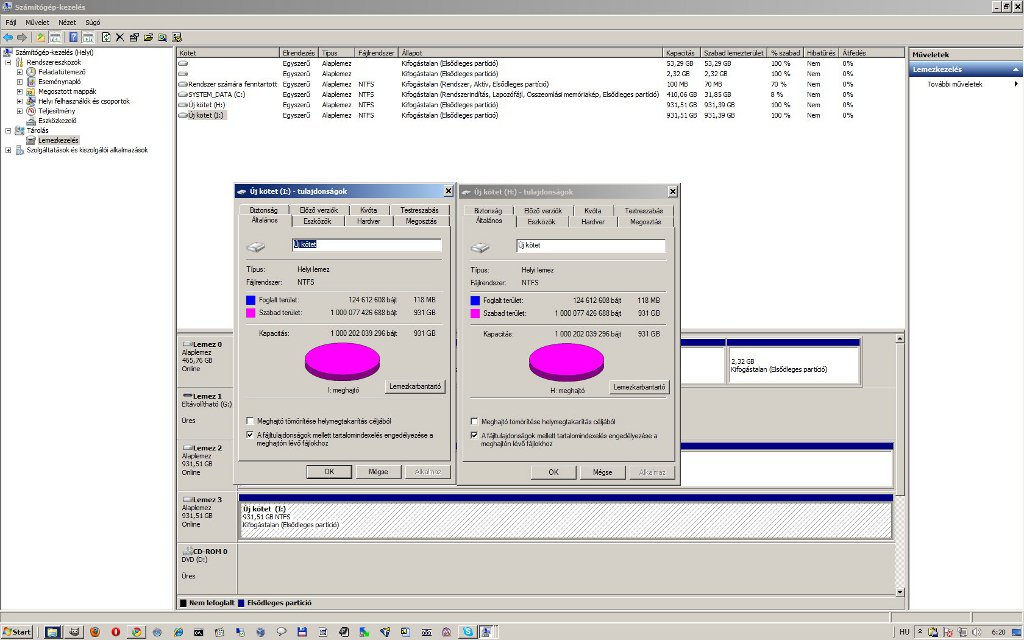Click OK in the I: properties dialog

[x=329, y=472]
